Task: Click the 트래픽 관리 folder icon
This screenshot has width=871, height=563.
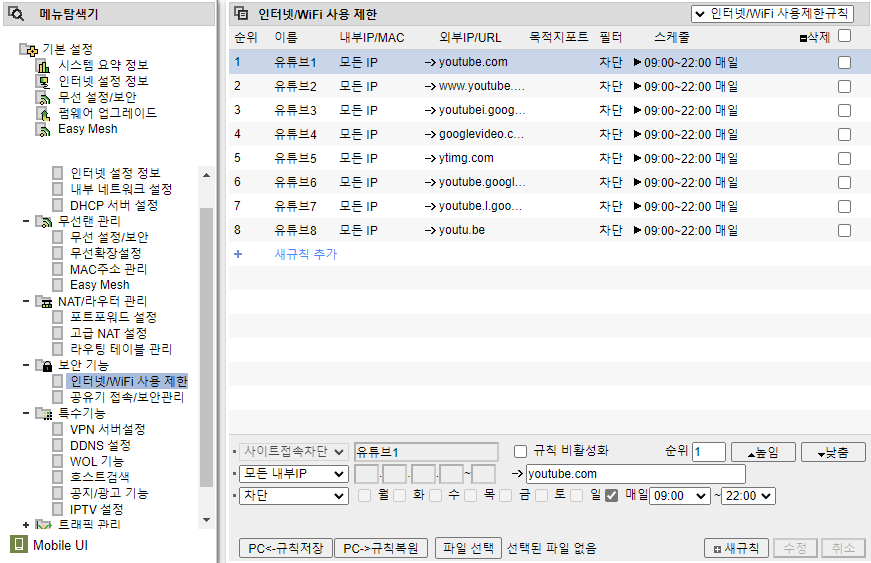Action: 44,524
